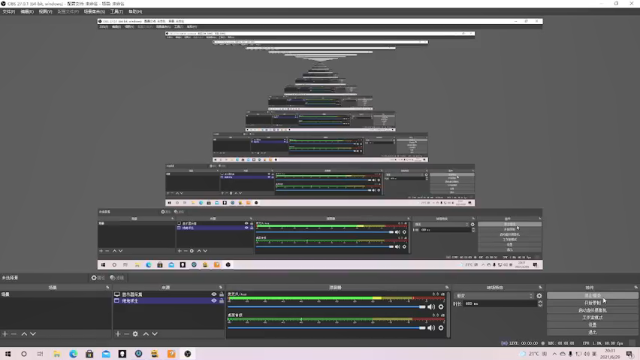
Task: Lock the display capture source
Action: coord(222,294)
